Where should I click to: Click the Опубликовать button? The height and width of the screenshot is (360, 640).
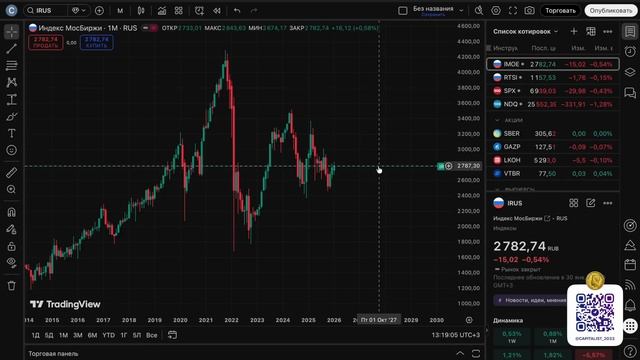pos(611,11)
